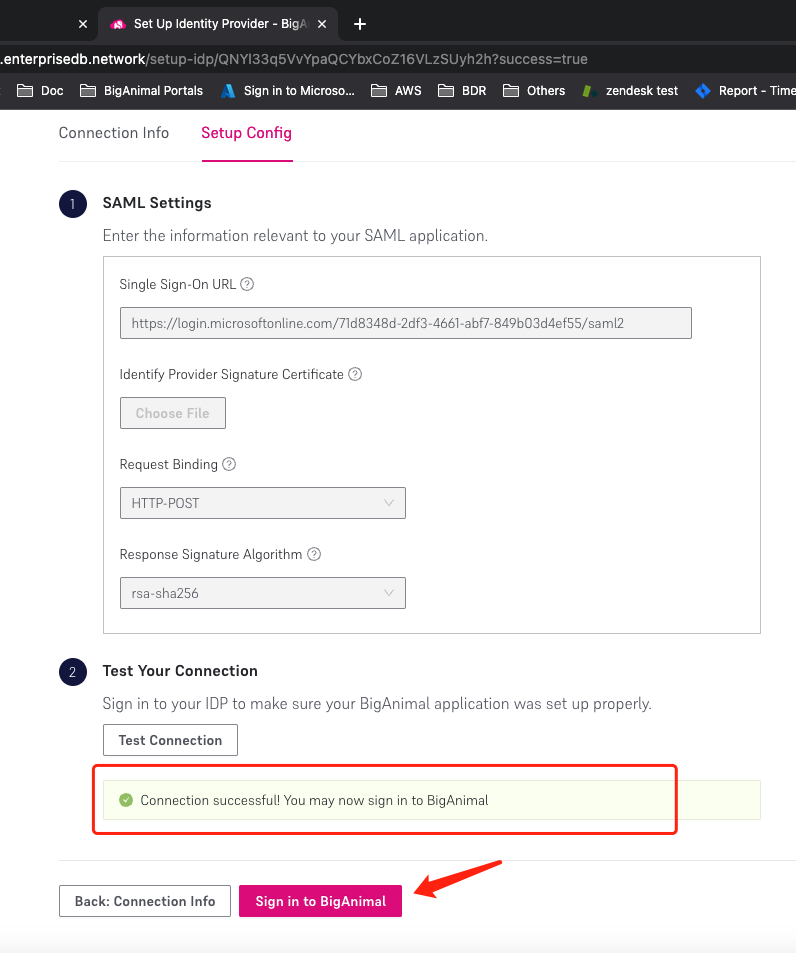Open the BigAnimal Portals bookmark folder
This screenshot has height=953, width=796.
[142, 91]
